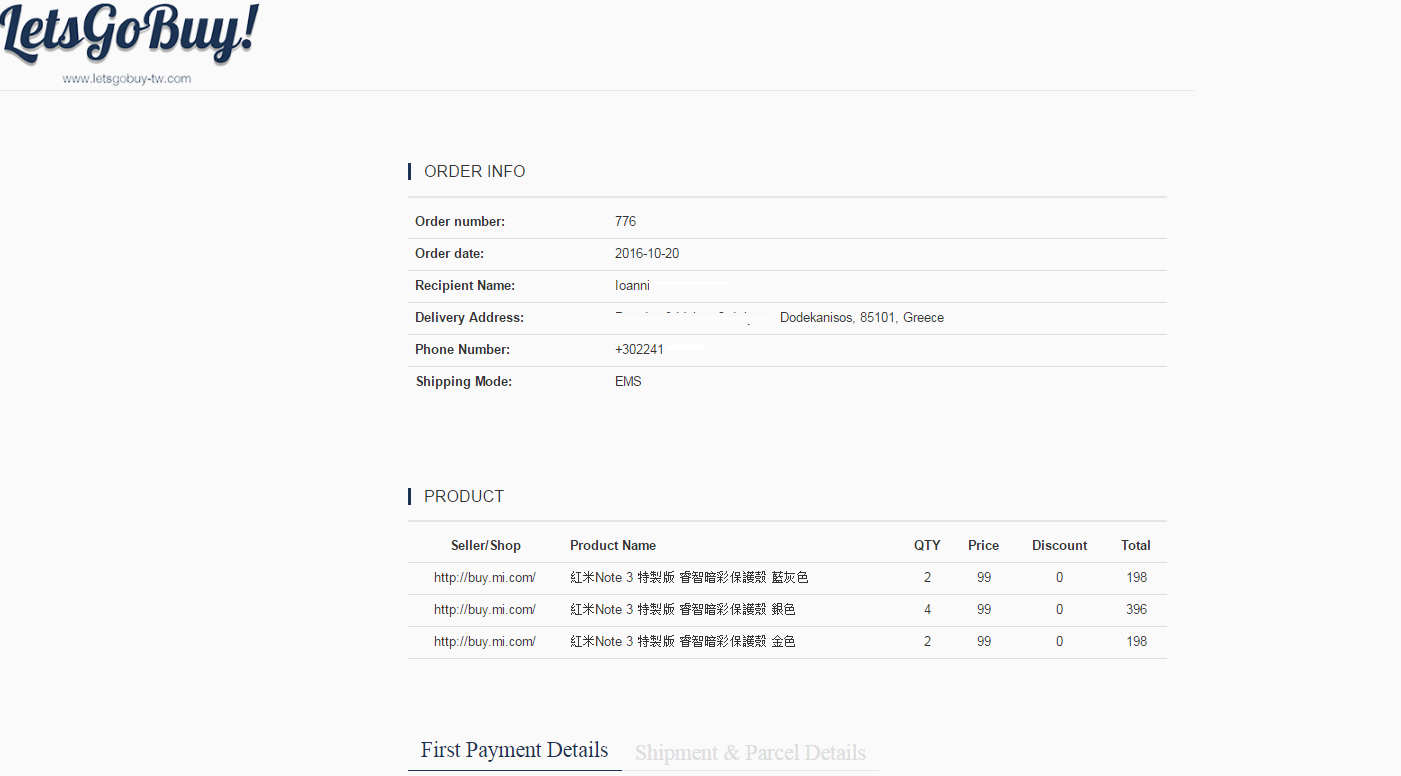Open buy.mi.com link for 藍灰色 product
Screen dimensions: 1401x776
485,577
